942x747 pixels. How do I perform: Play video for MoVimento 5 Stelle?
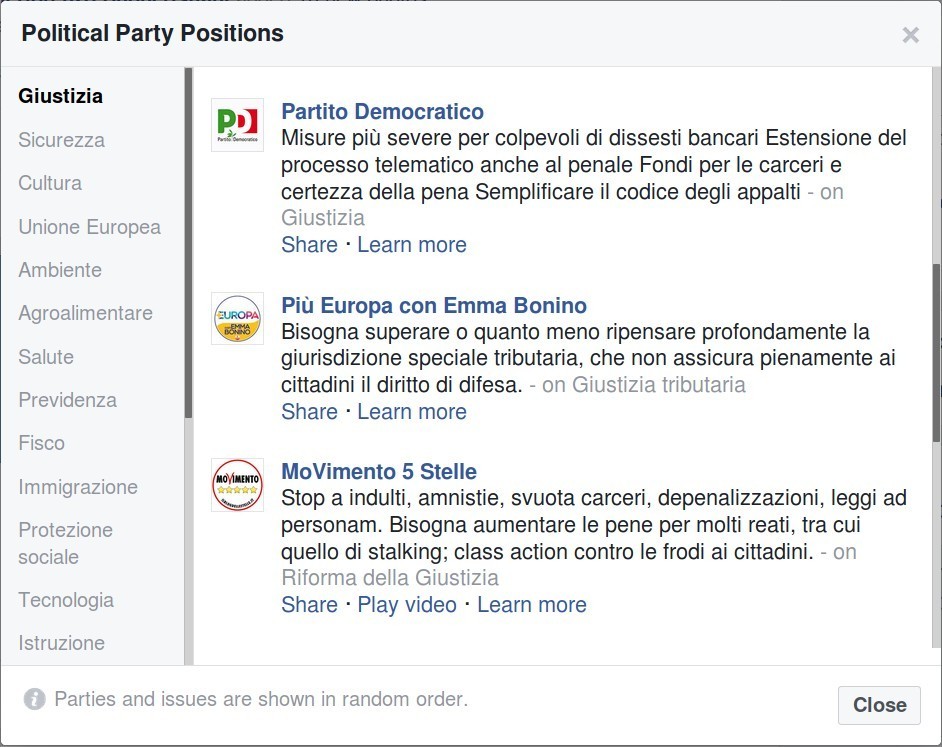(x=407, y=605)
